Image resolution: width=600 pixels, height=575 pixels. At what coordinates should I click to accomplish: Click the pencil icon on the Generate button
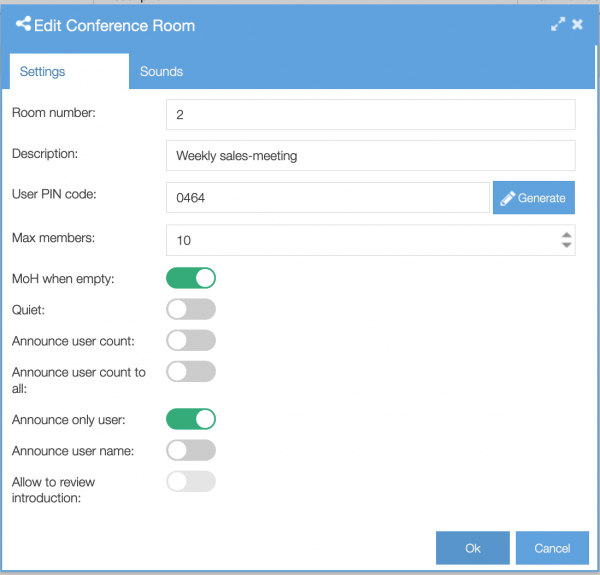coord(507,198)
